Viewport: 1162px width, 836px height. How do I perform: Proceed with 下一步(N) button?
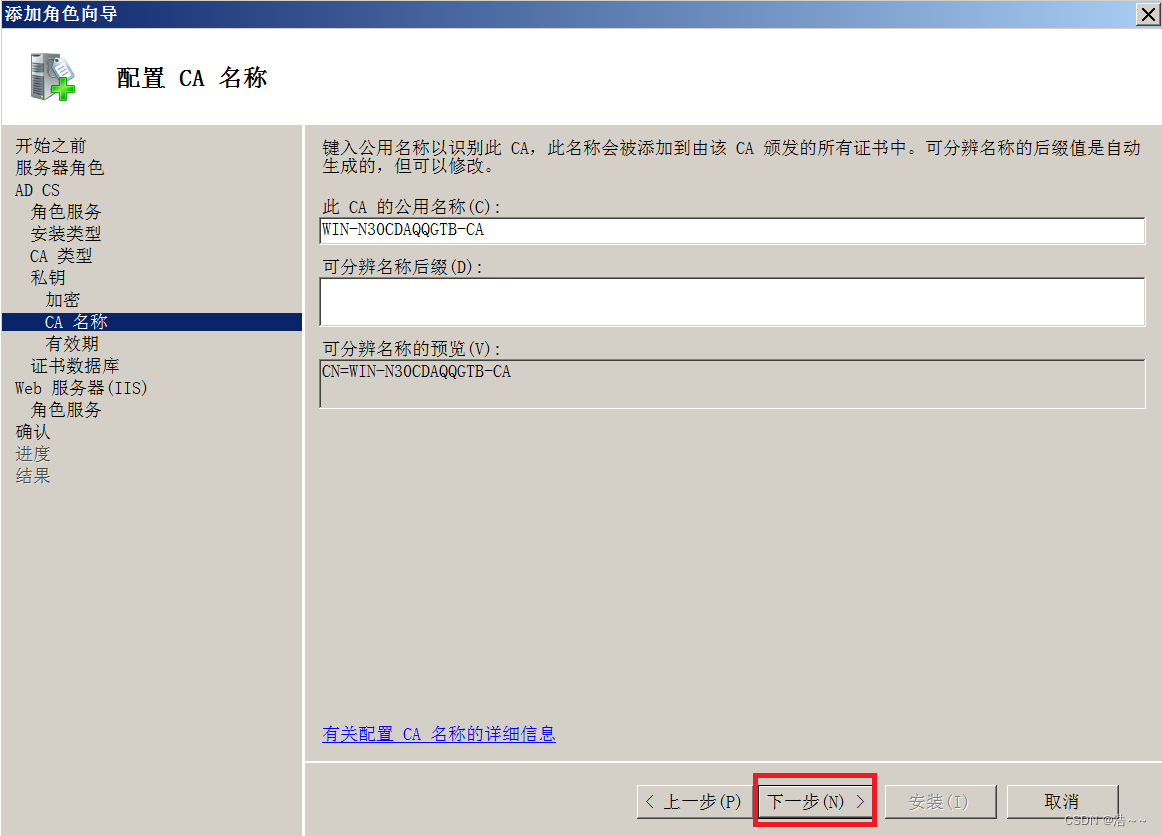point(815,802)
